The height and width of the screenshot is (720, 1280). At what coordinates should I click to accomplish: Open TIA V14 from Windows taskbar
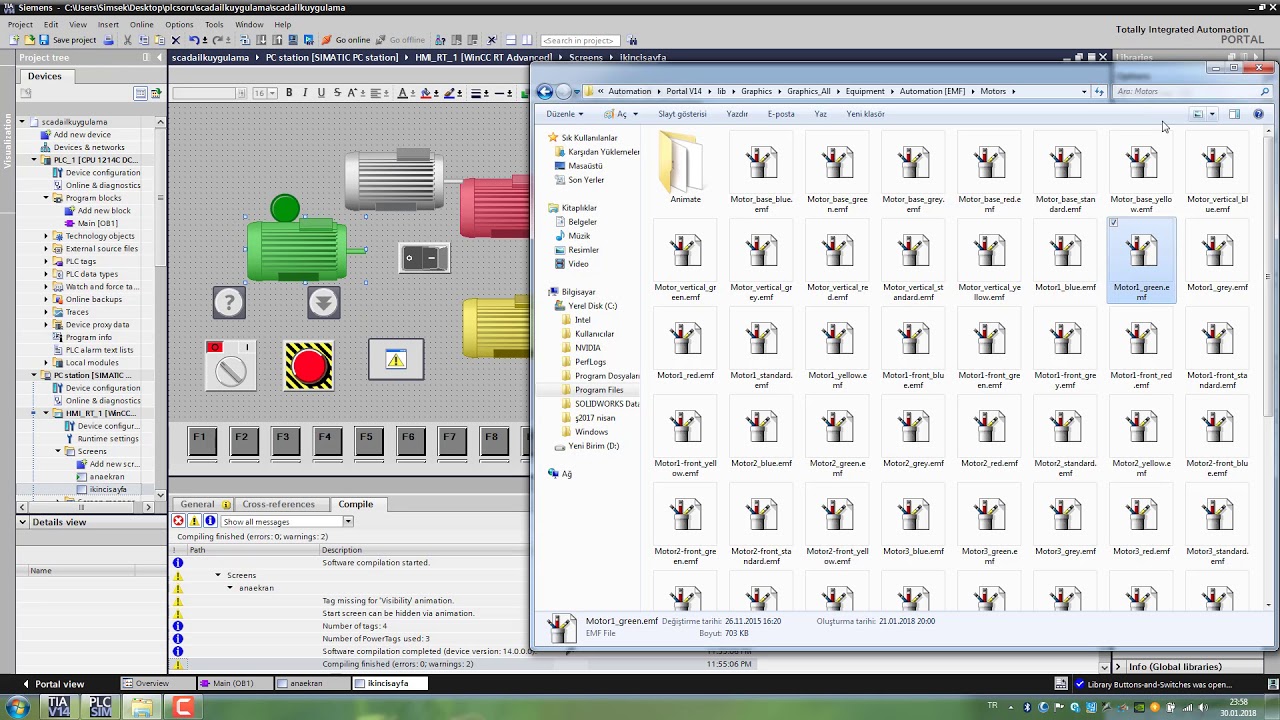pos(58,707)
